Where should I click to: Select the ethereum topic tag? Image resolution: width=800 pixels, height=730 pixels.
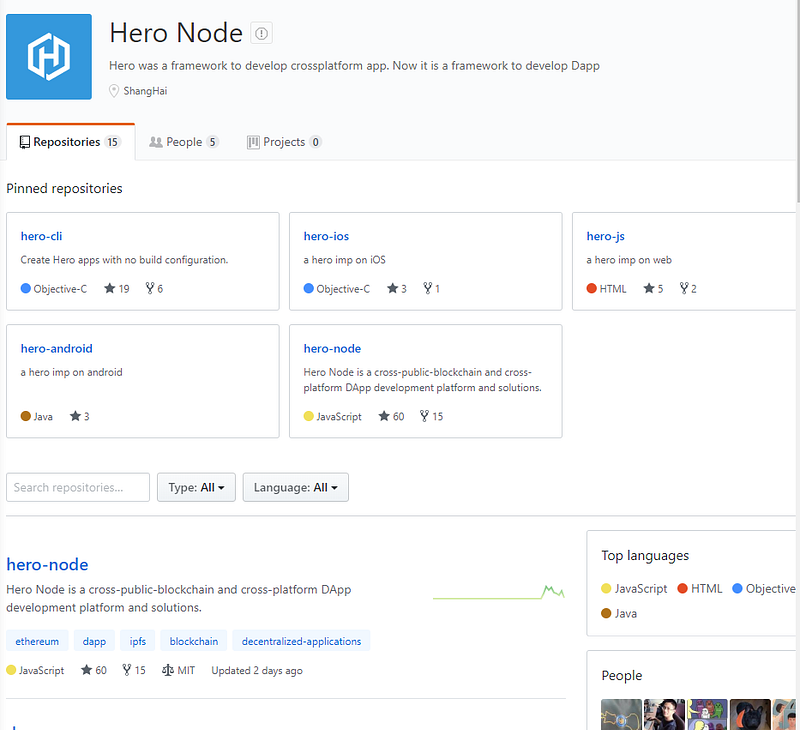point(37,641)
